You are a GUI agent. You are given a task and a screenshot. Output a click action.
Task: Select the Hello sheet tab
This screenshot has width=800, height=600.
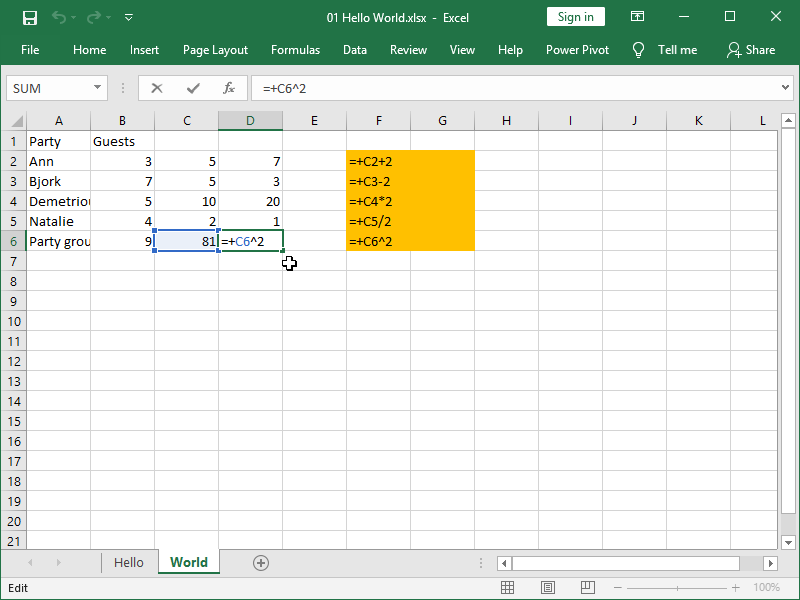click(129, 562)
